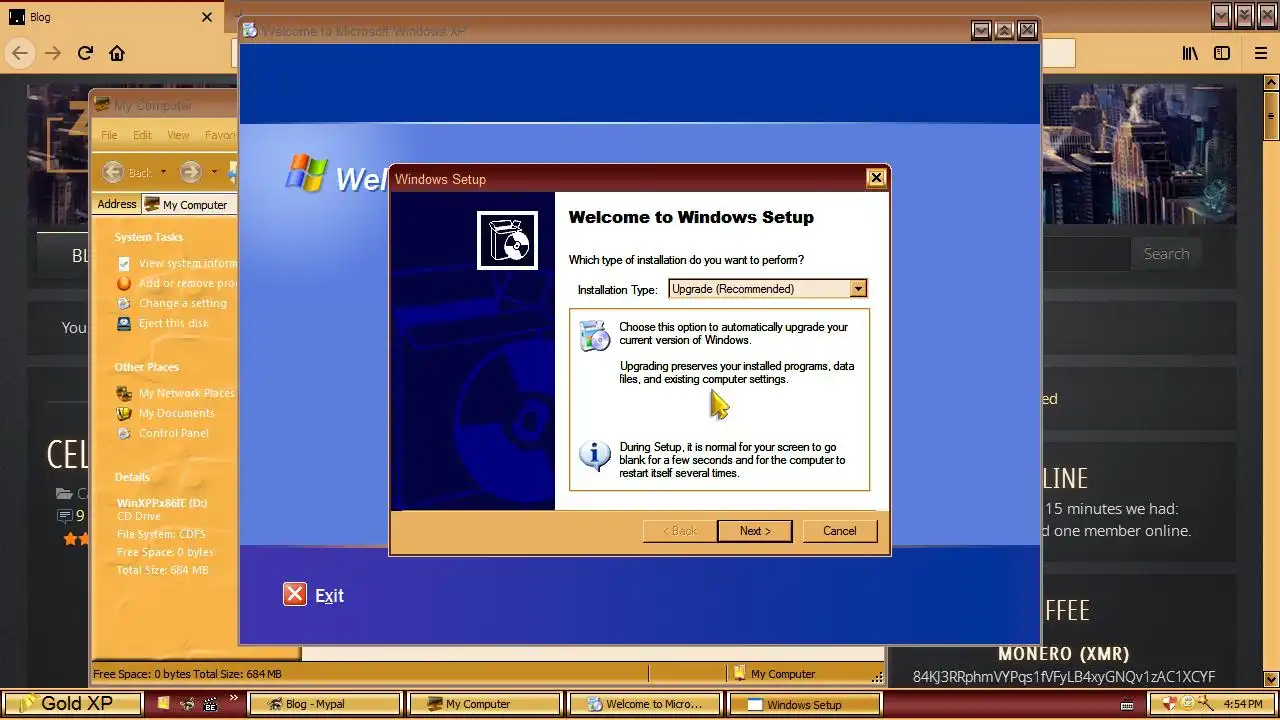Open the Installation Type dropdown
This screenshot has width=1280, height=720.
857,289
